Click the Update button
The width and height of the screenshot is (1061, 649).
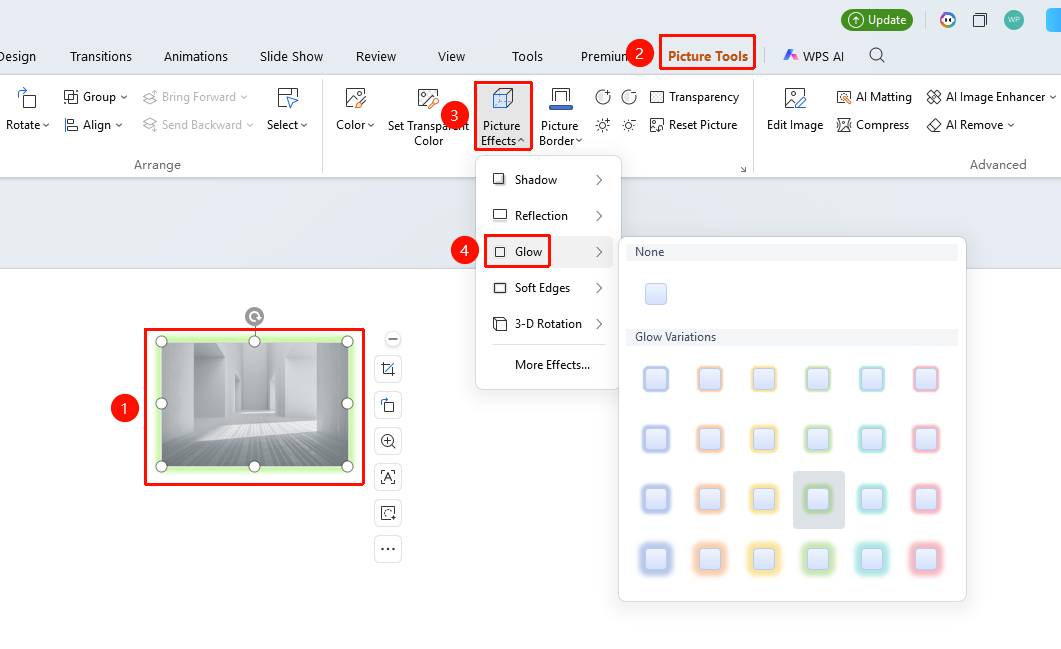click(x=877, y=20)
